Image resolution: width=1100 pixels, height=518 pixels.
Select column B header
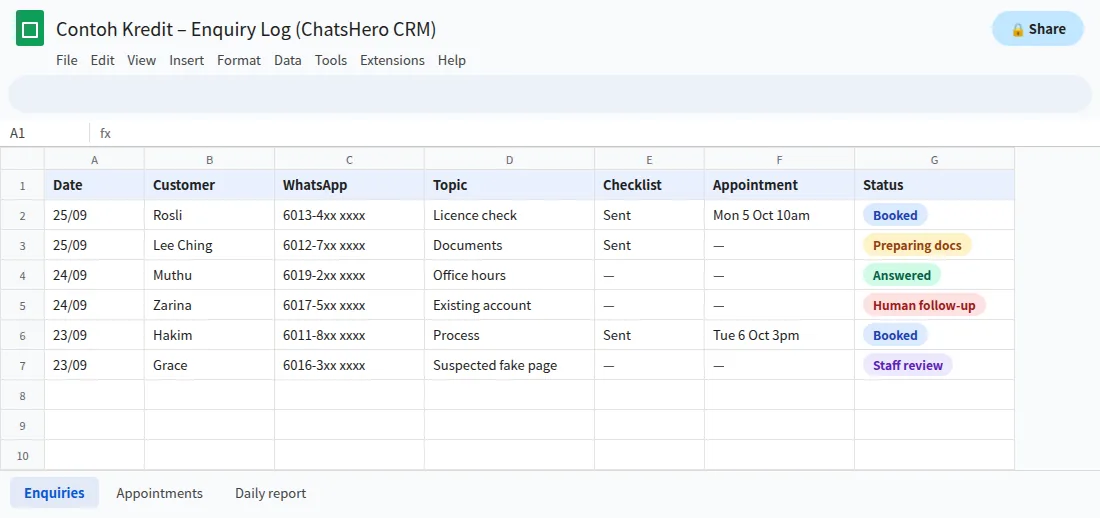point(210,160)
